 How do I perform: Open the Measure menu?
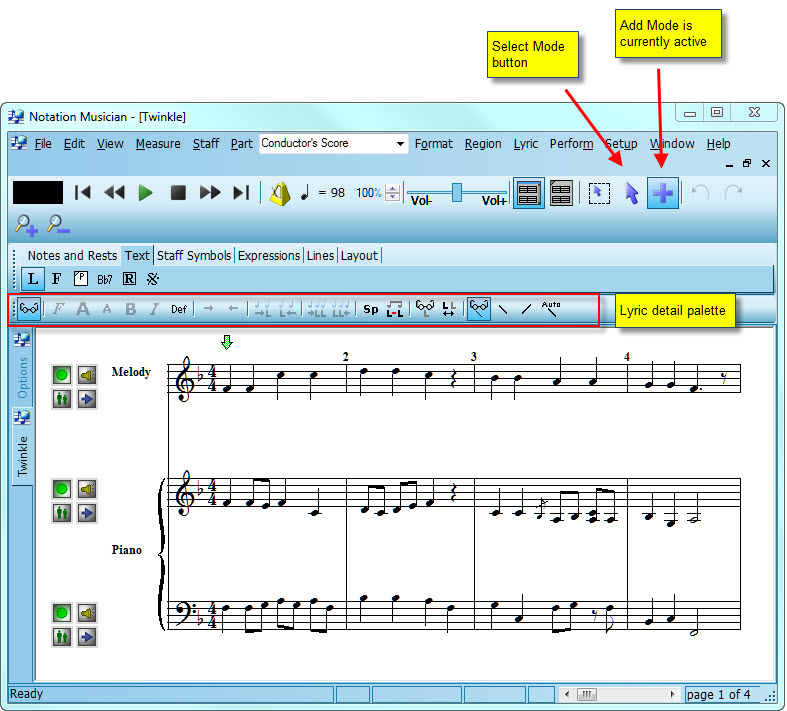tap(158, 144)
